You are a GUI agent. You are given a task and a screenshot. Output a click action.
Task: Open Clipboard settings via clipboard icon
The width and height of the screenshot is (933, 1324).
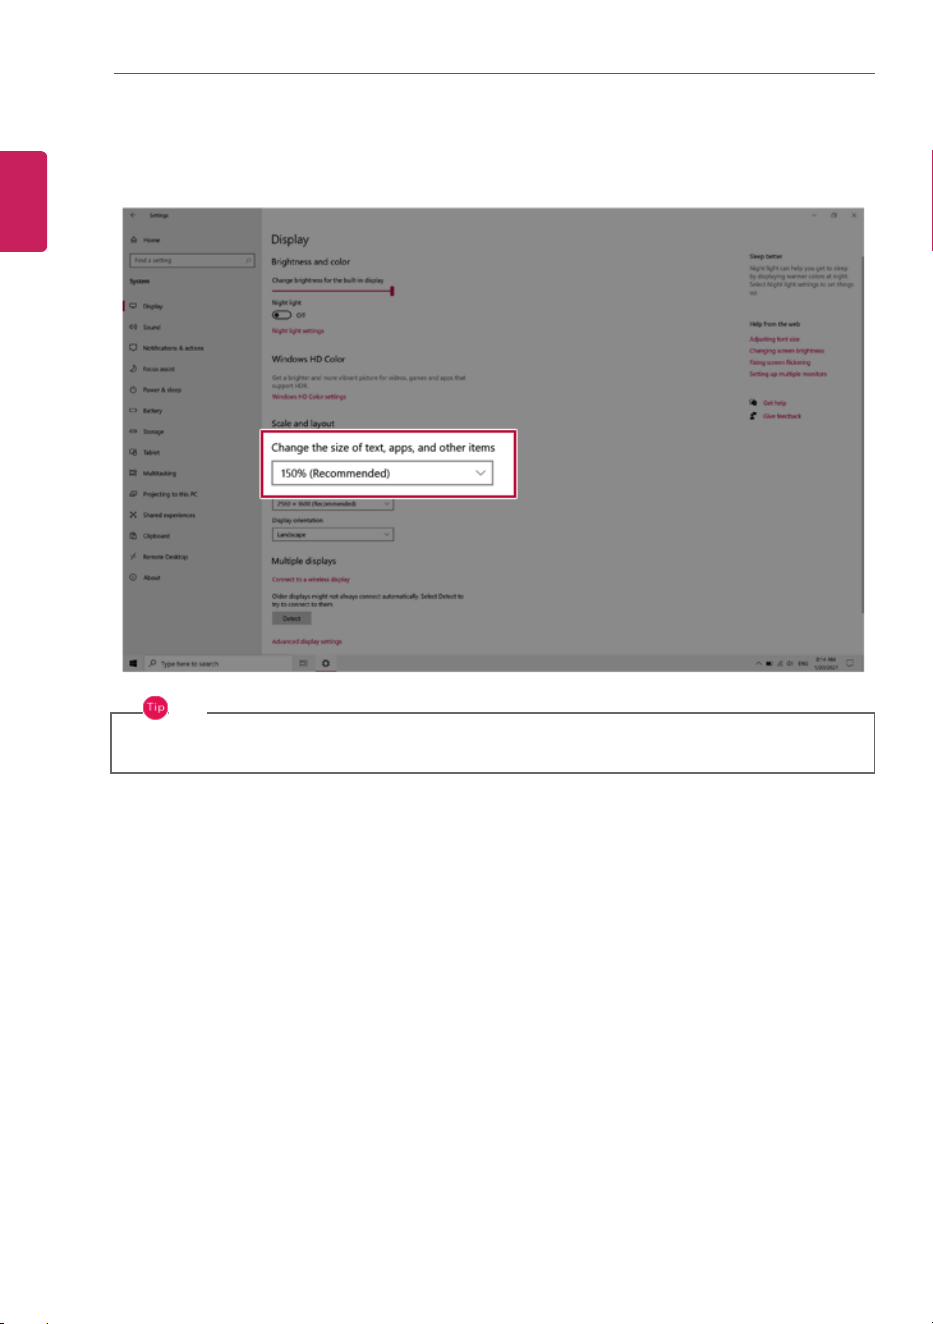[133, 536]
